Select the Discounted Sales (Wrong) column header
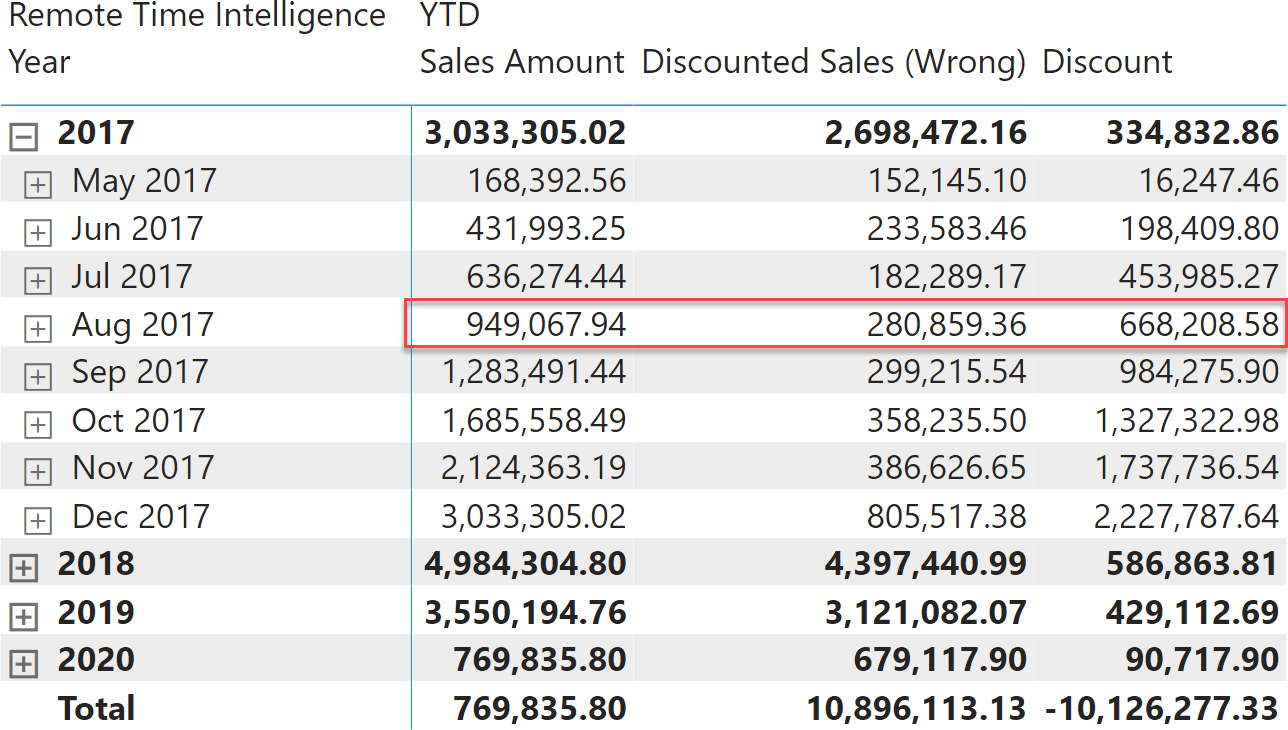Image resolution: width=1288 pixels, height=730 pixels. coord(834,62)
